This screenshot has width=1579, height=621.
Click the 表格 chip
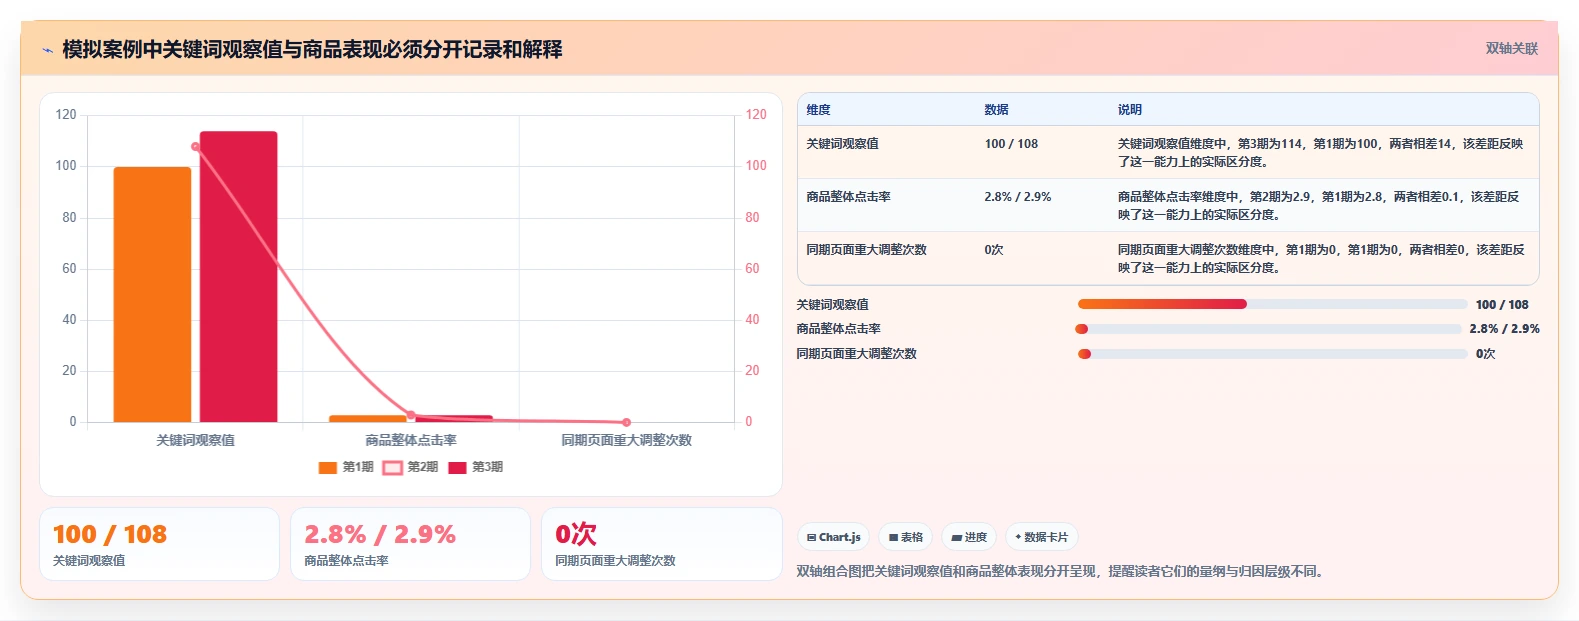click(x=905, y=537)
